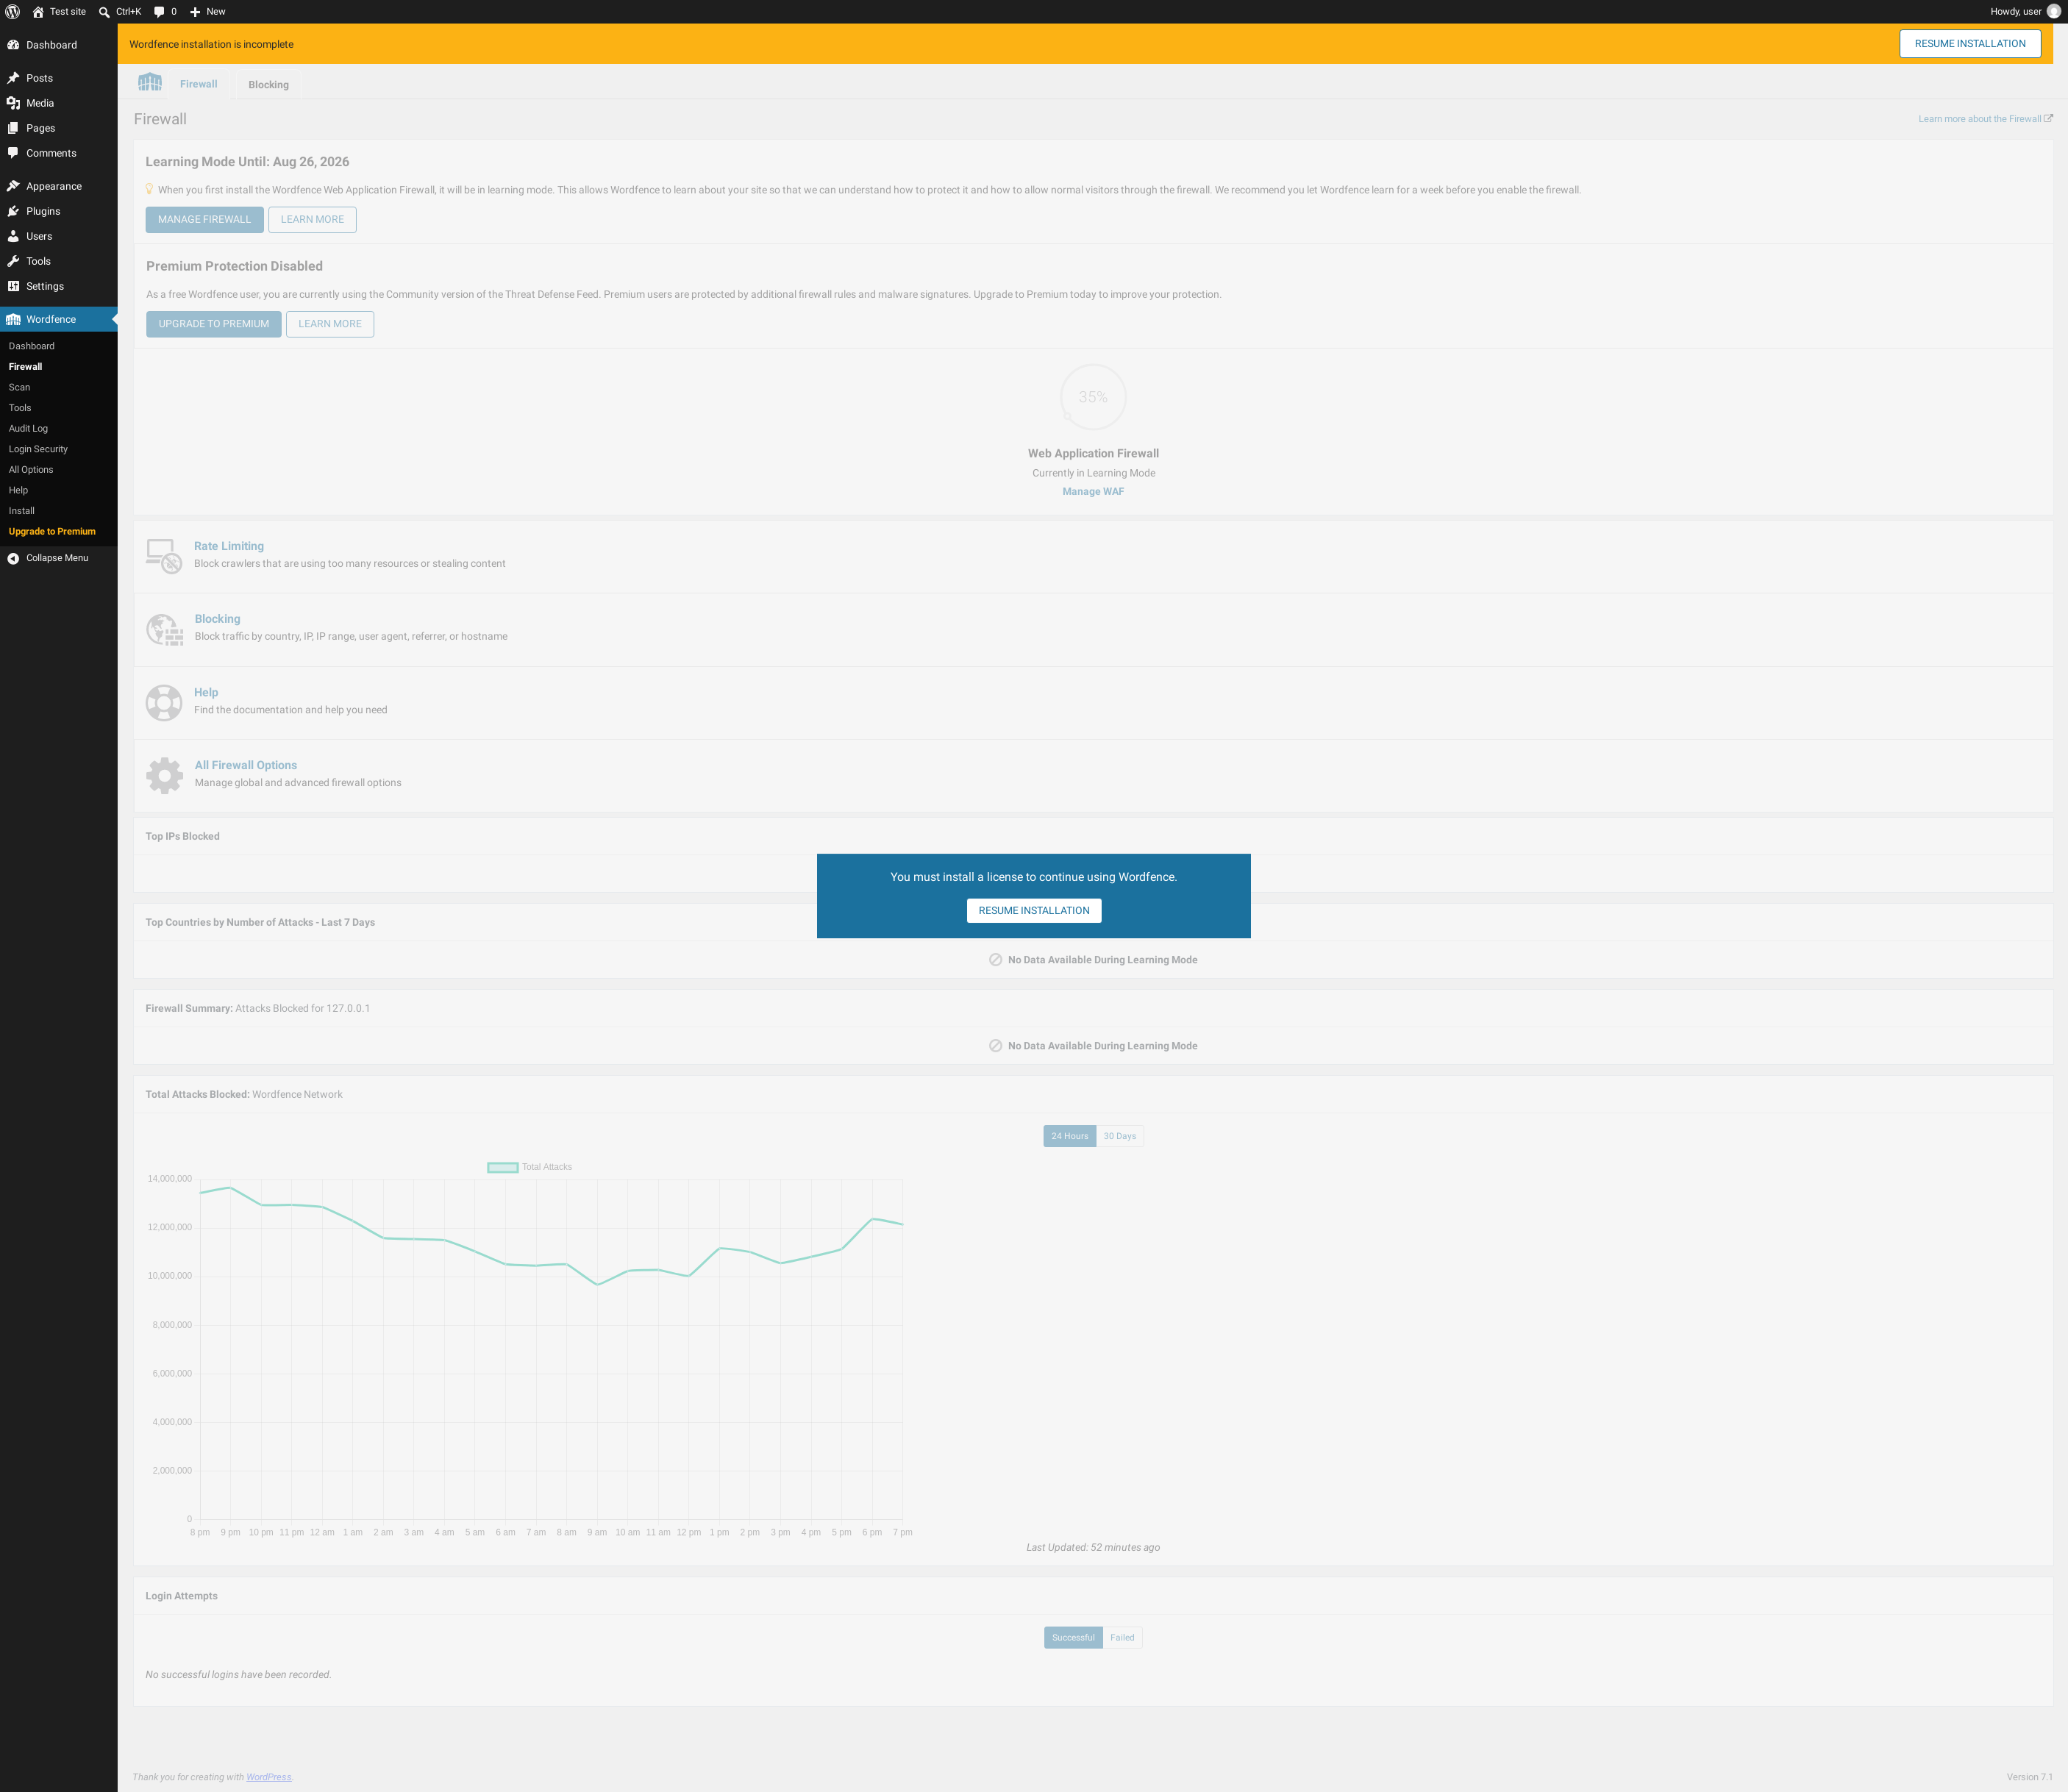Click the Ctrl+K search shortcut label

128,12
